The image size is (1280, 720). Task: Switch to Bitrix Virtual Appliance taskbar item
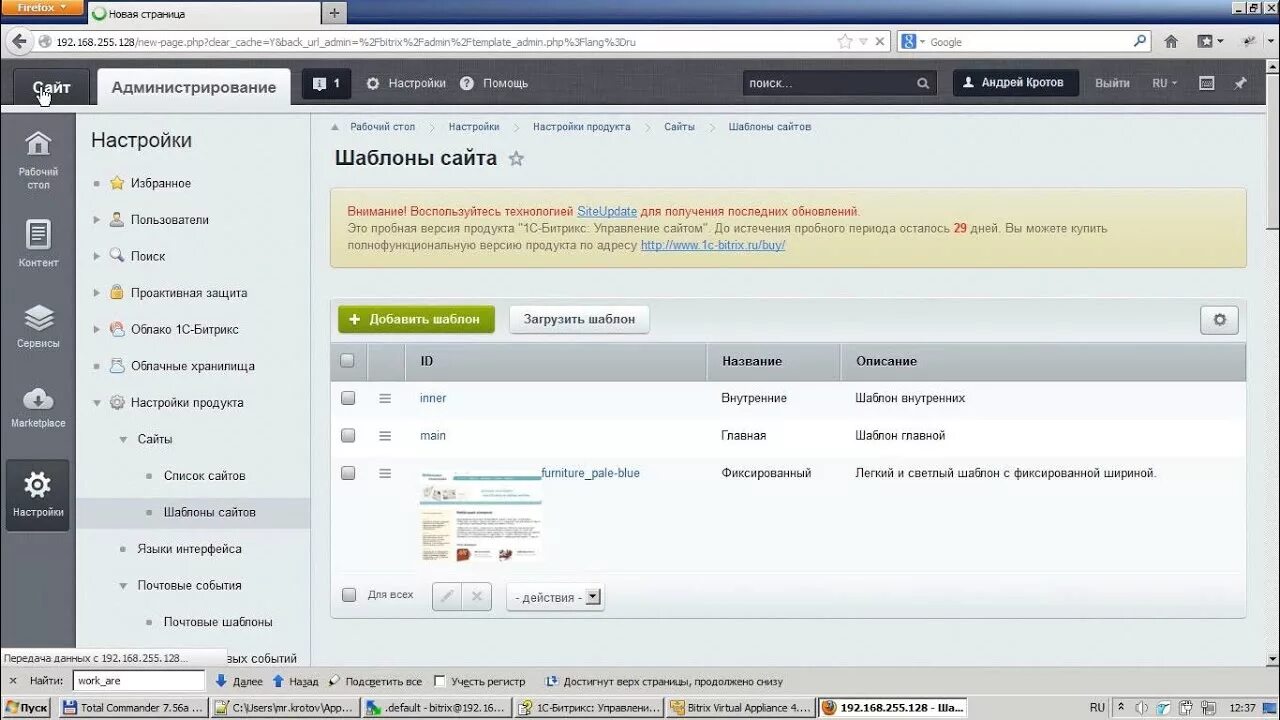739,707
